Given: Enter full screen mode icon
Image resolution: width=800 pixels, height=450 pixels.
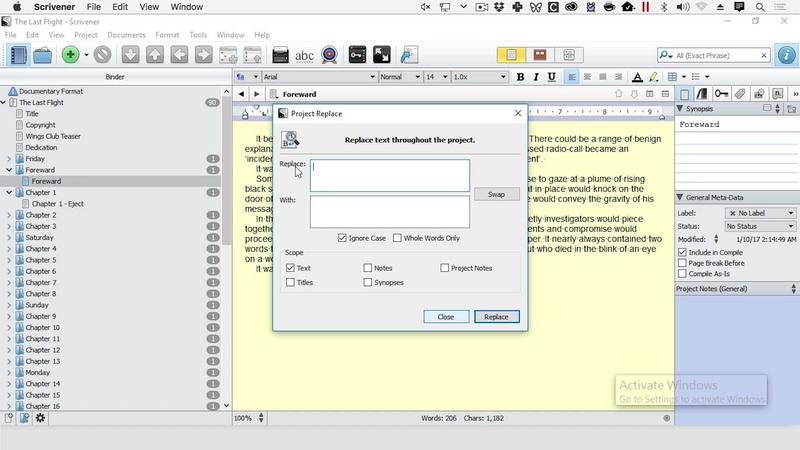Looking at the screenshot, I should click(x=382, y=55).
